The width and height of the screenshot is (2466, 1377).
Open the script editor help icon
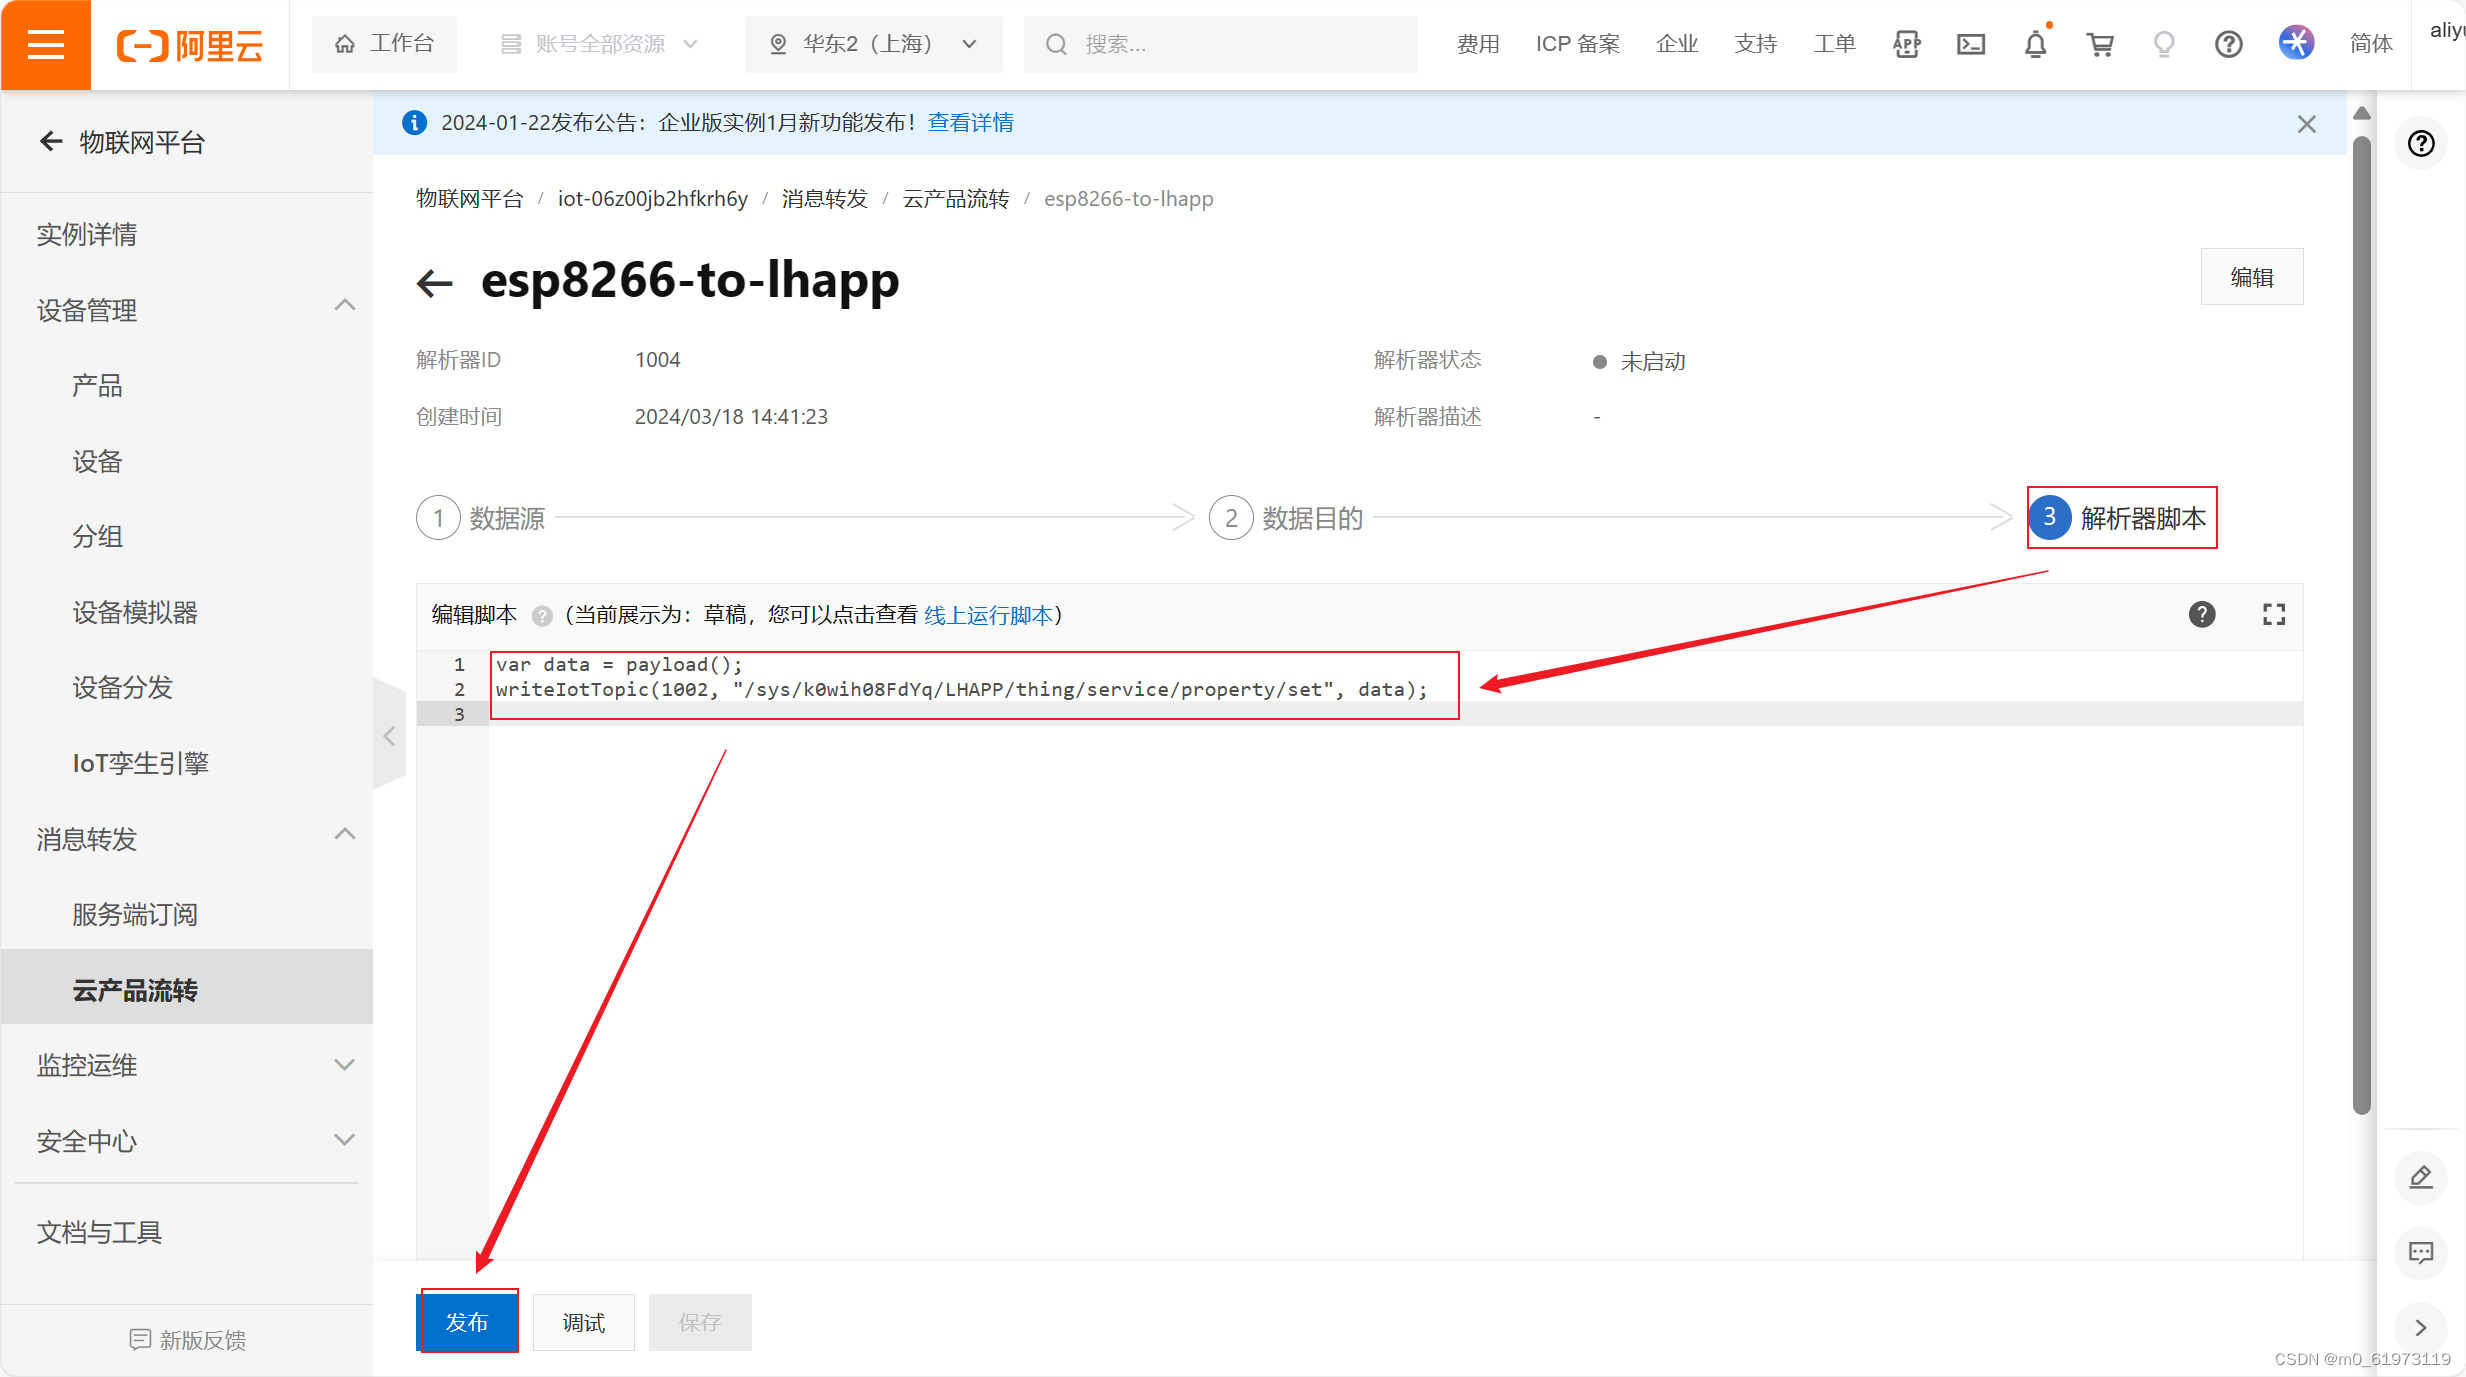2201,614
